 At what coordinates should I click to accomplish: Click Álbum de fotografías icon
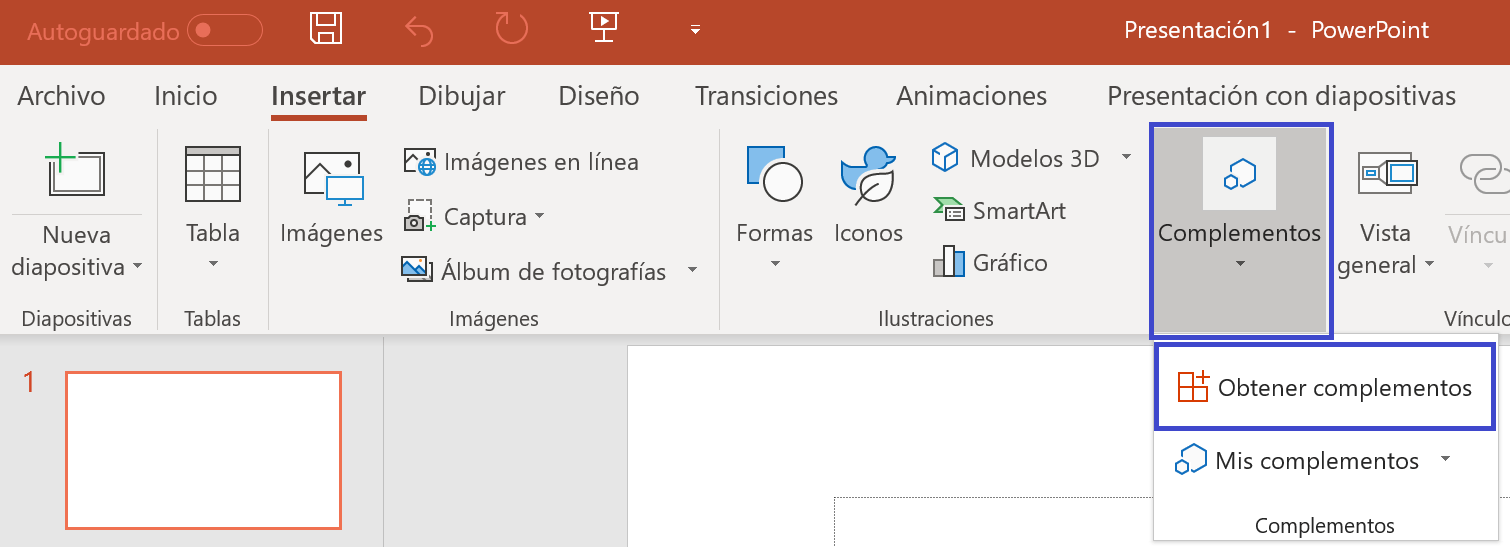click(x=417, y=269)
